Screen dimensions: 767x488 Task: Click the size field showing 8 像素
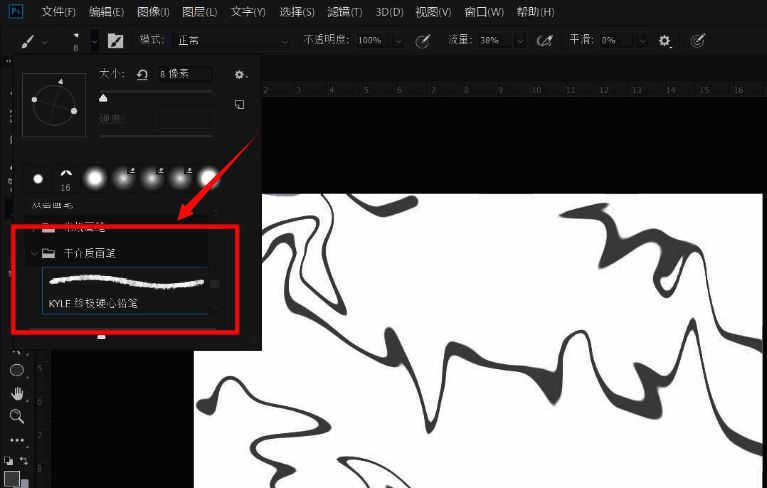(184, 74)
